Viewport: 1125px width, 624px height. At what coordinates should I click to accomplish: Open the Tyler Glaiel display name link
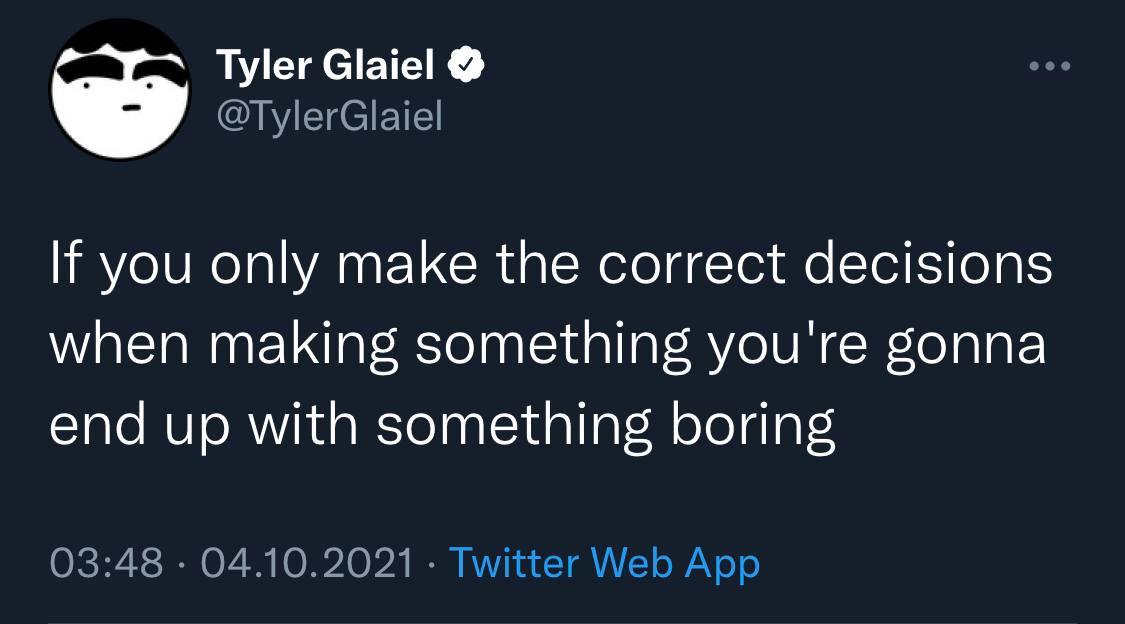(327, 68)
